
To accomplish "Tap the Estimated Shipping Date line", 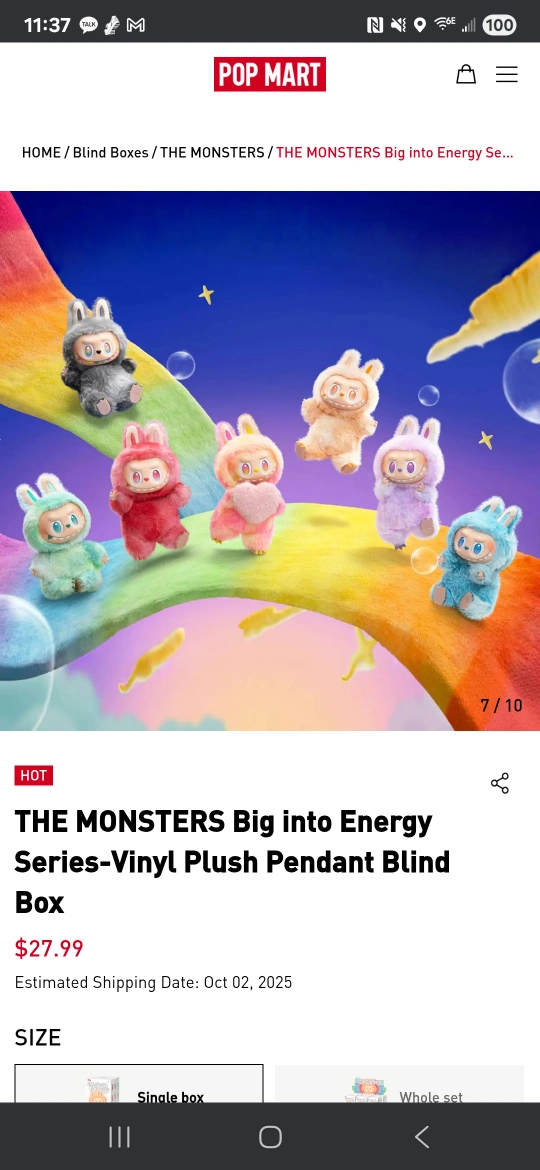I will 154,982.
